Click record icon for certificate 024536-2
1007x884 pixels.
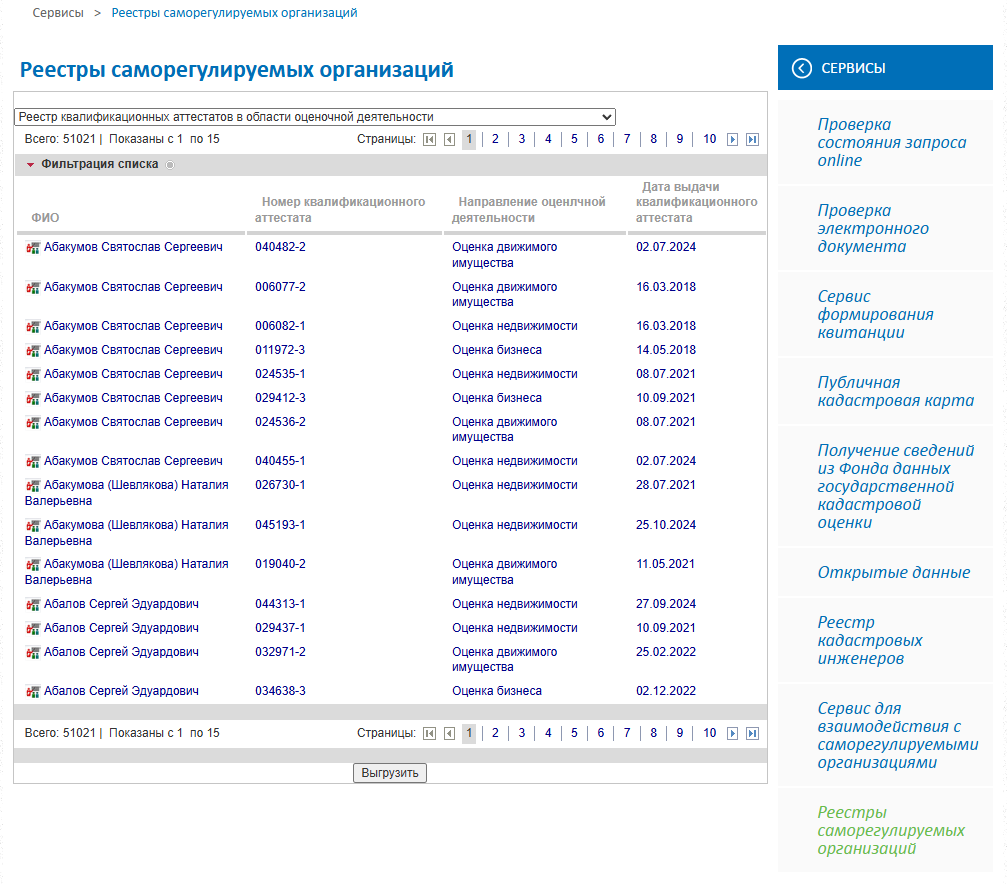coord(33,423)
